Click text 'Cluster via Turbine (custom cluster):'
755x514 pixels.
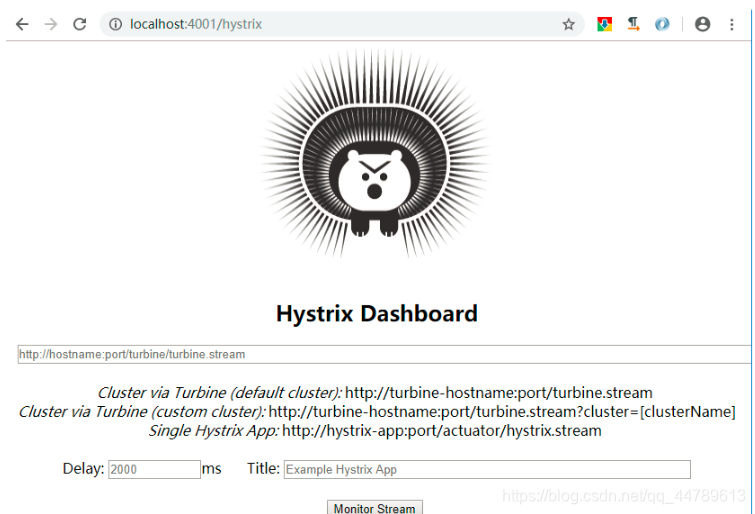click(x=142, y=412)
